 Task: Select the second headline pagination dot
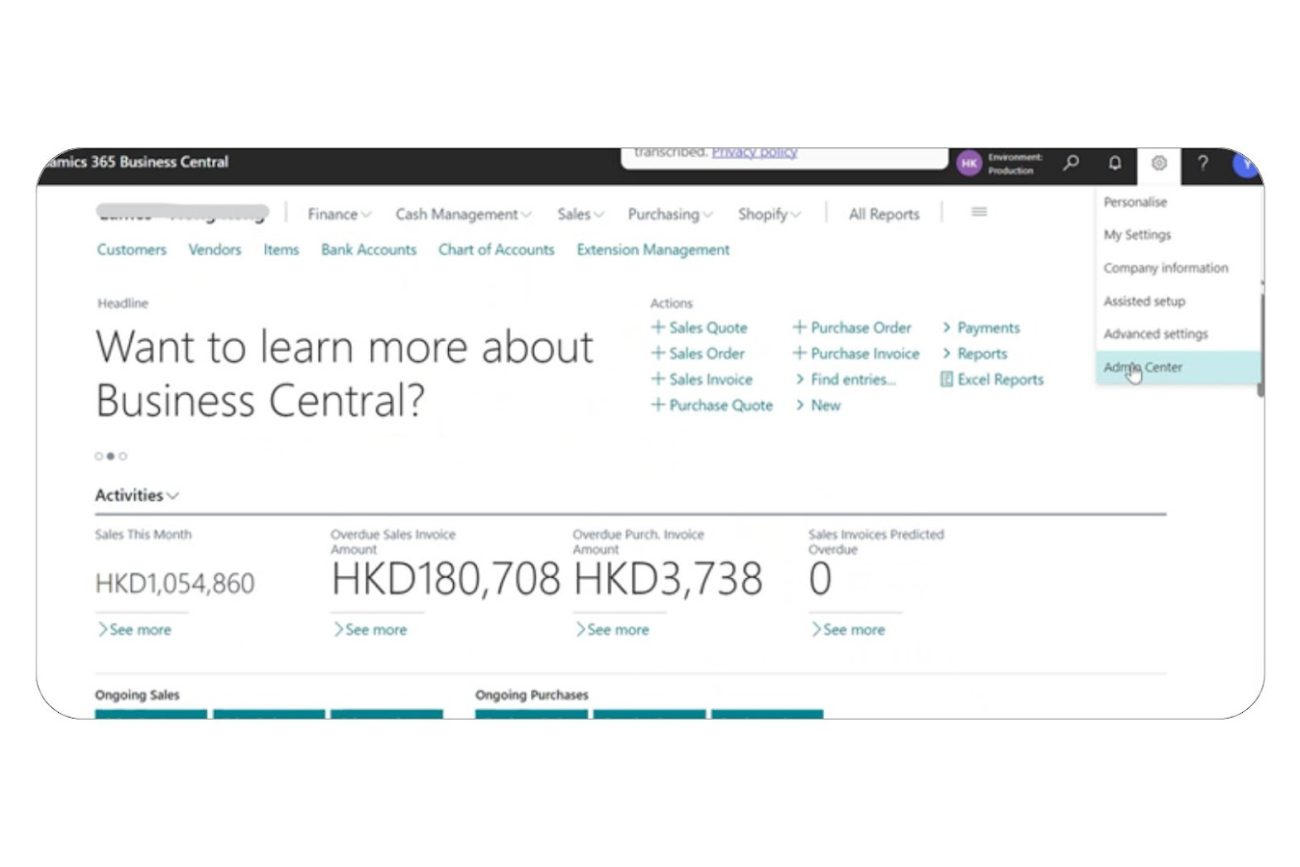pos(111,456)
